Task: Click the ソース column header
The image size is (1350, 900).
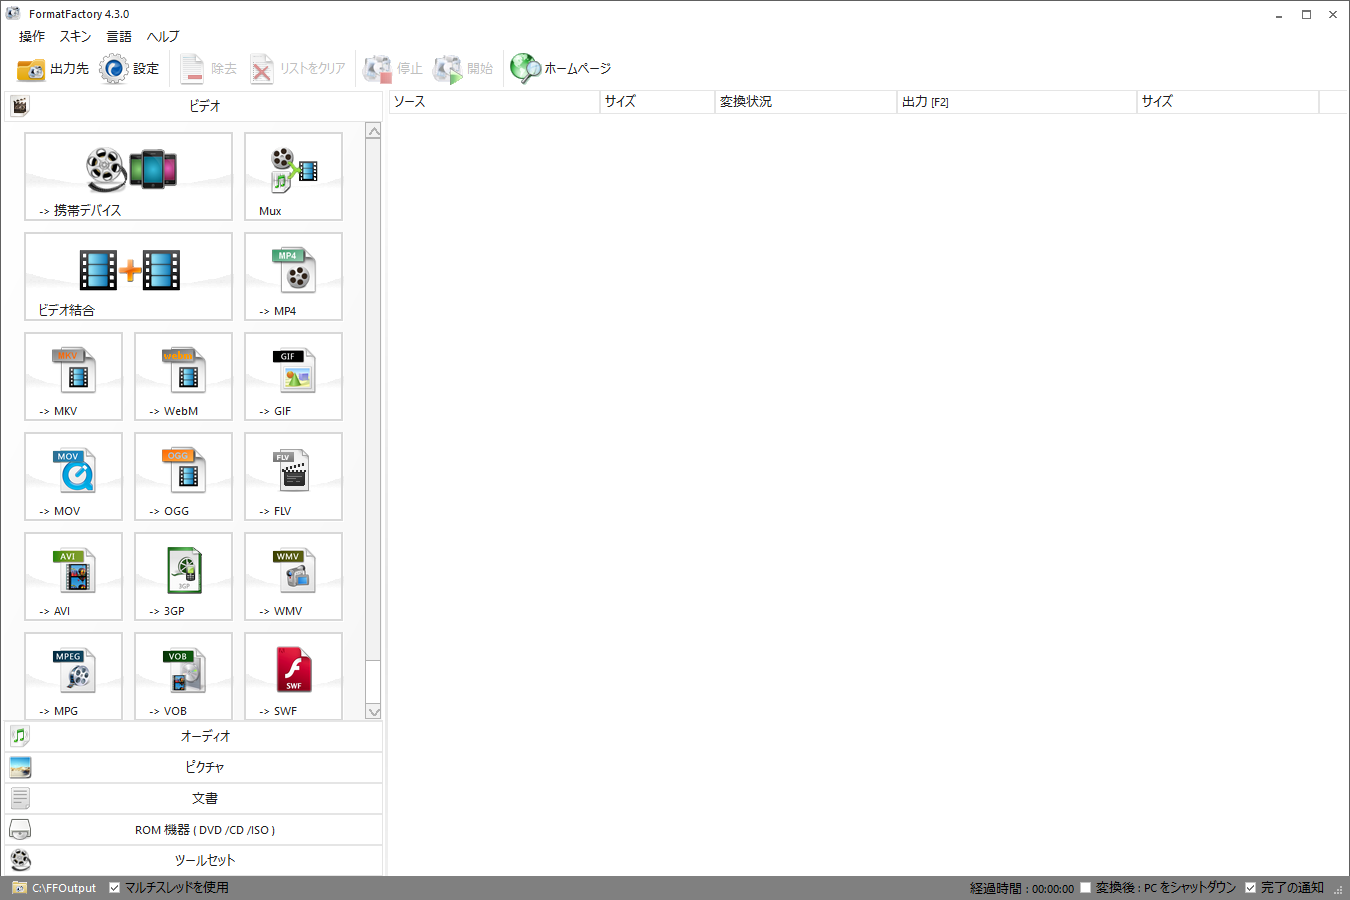Action: tap(494, 102)
